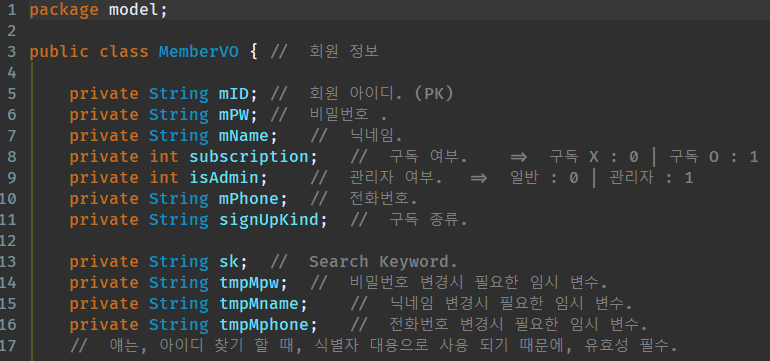
Task: Click line number 1 in the gutter
Action: (12, 10)
